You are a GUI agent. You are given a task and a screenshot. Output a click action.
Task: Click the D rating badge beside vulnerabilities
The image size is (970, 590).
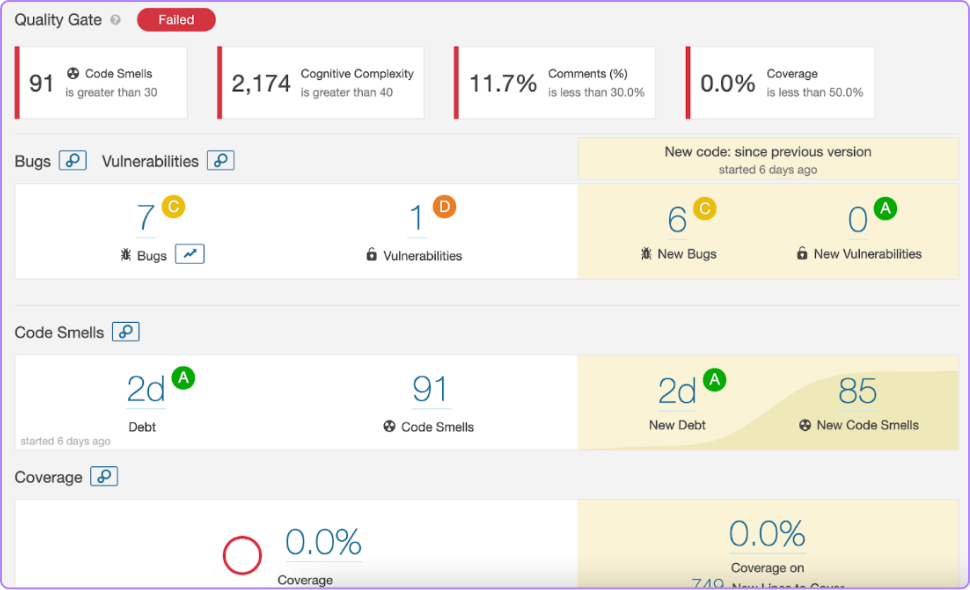(x=444, y=207)
